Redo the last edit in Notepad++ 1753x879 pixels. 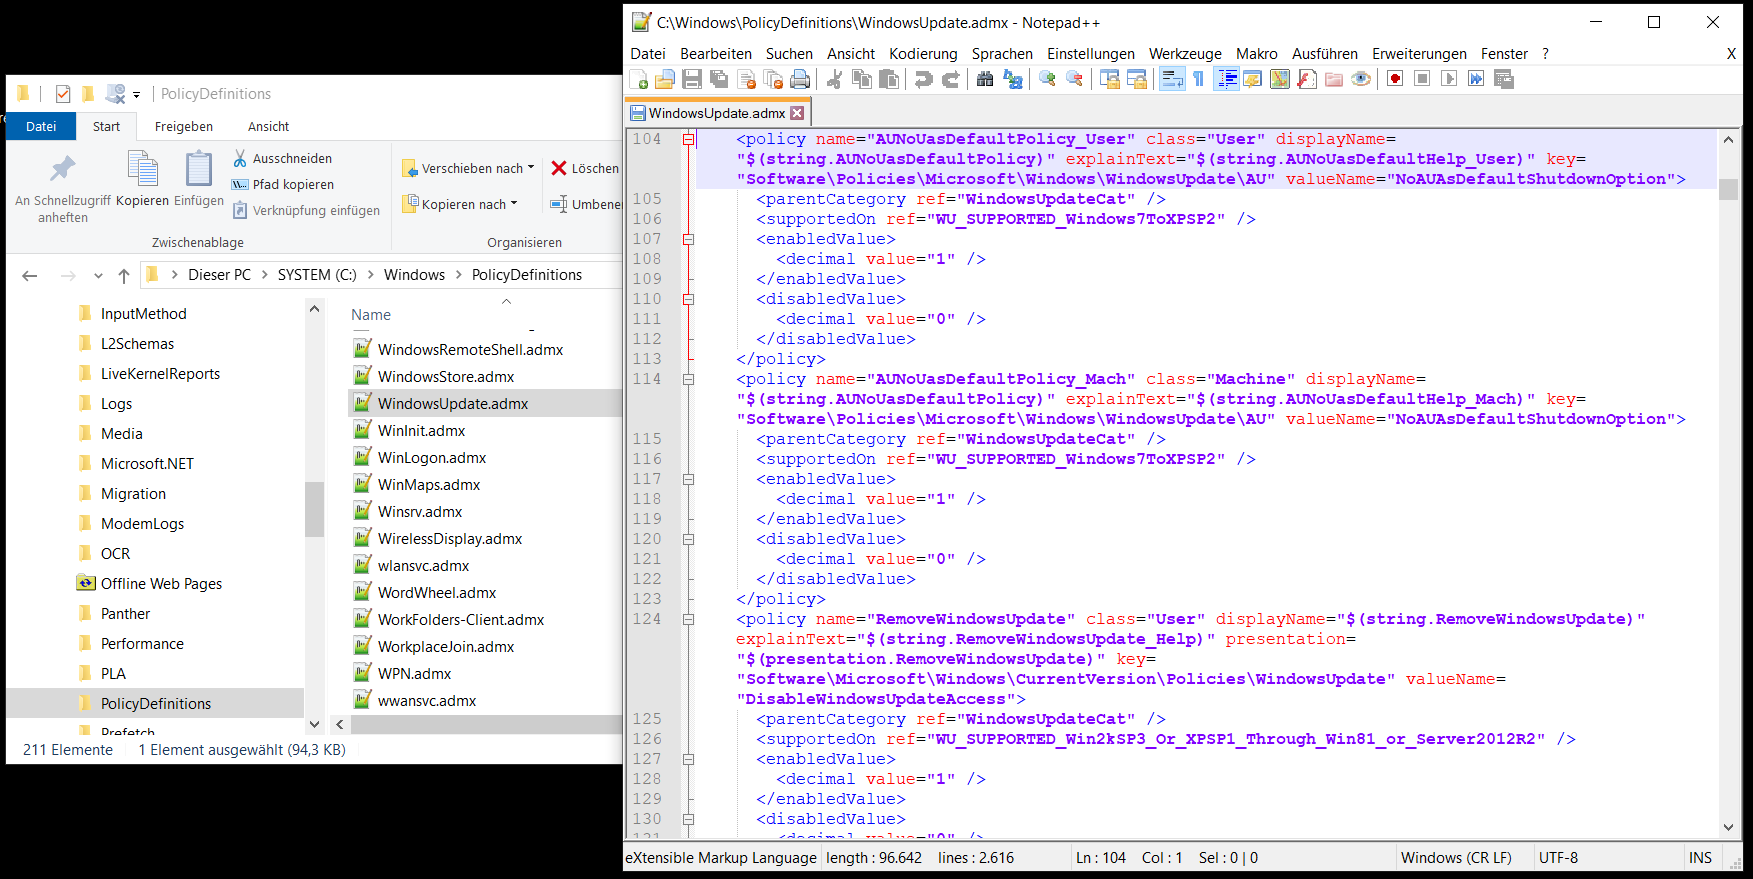pos(950,79)
